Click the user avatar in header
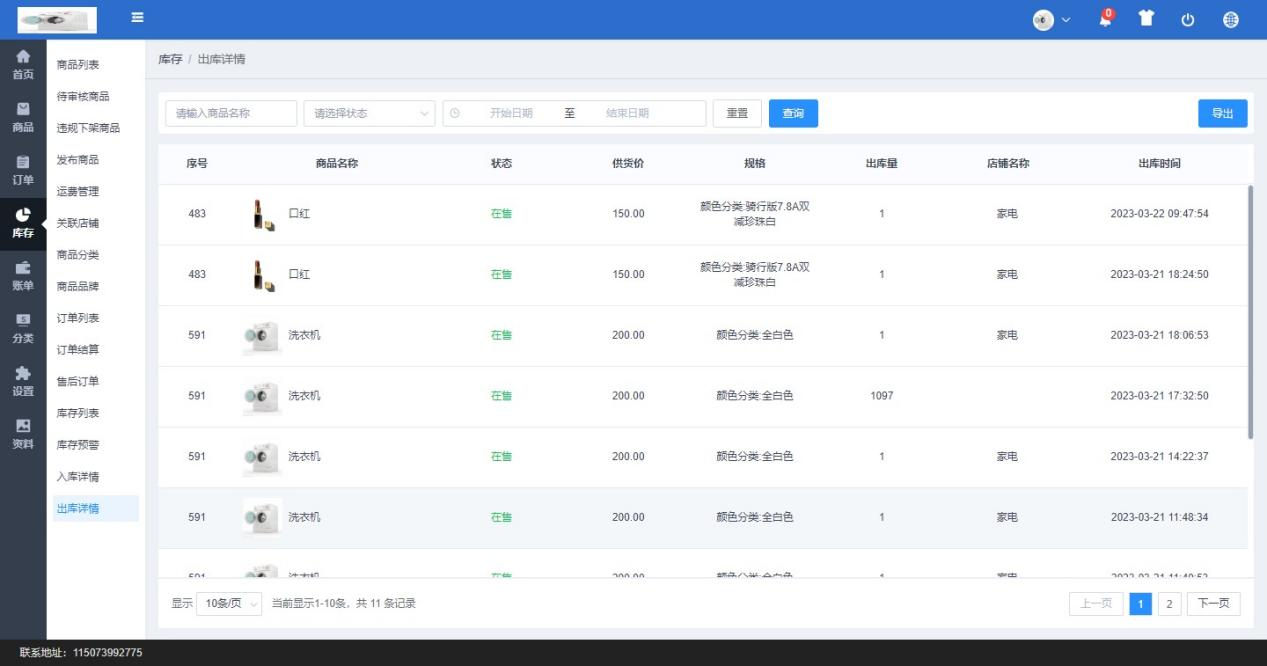This screenshot has width=1267, height=666. [1044, 20]
